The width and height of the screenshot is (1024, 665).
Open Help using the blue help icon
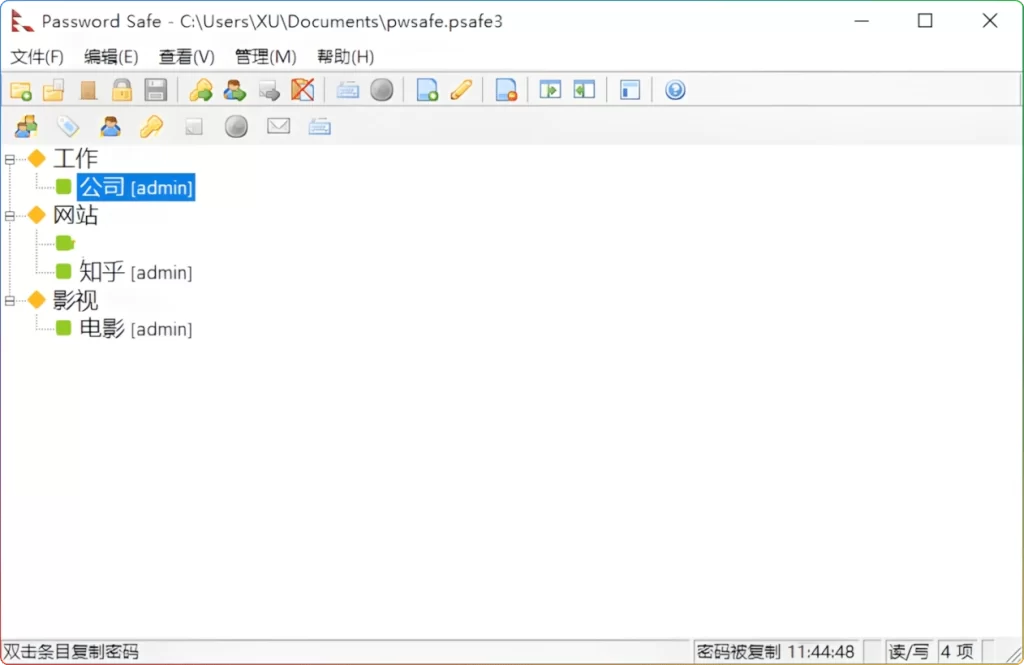tap(675, 90)
